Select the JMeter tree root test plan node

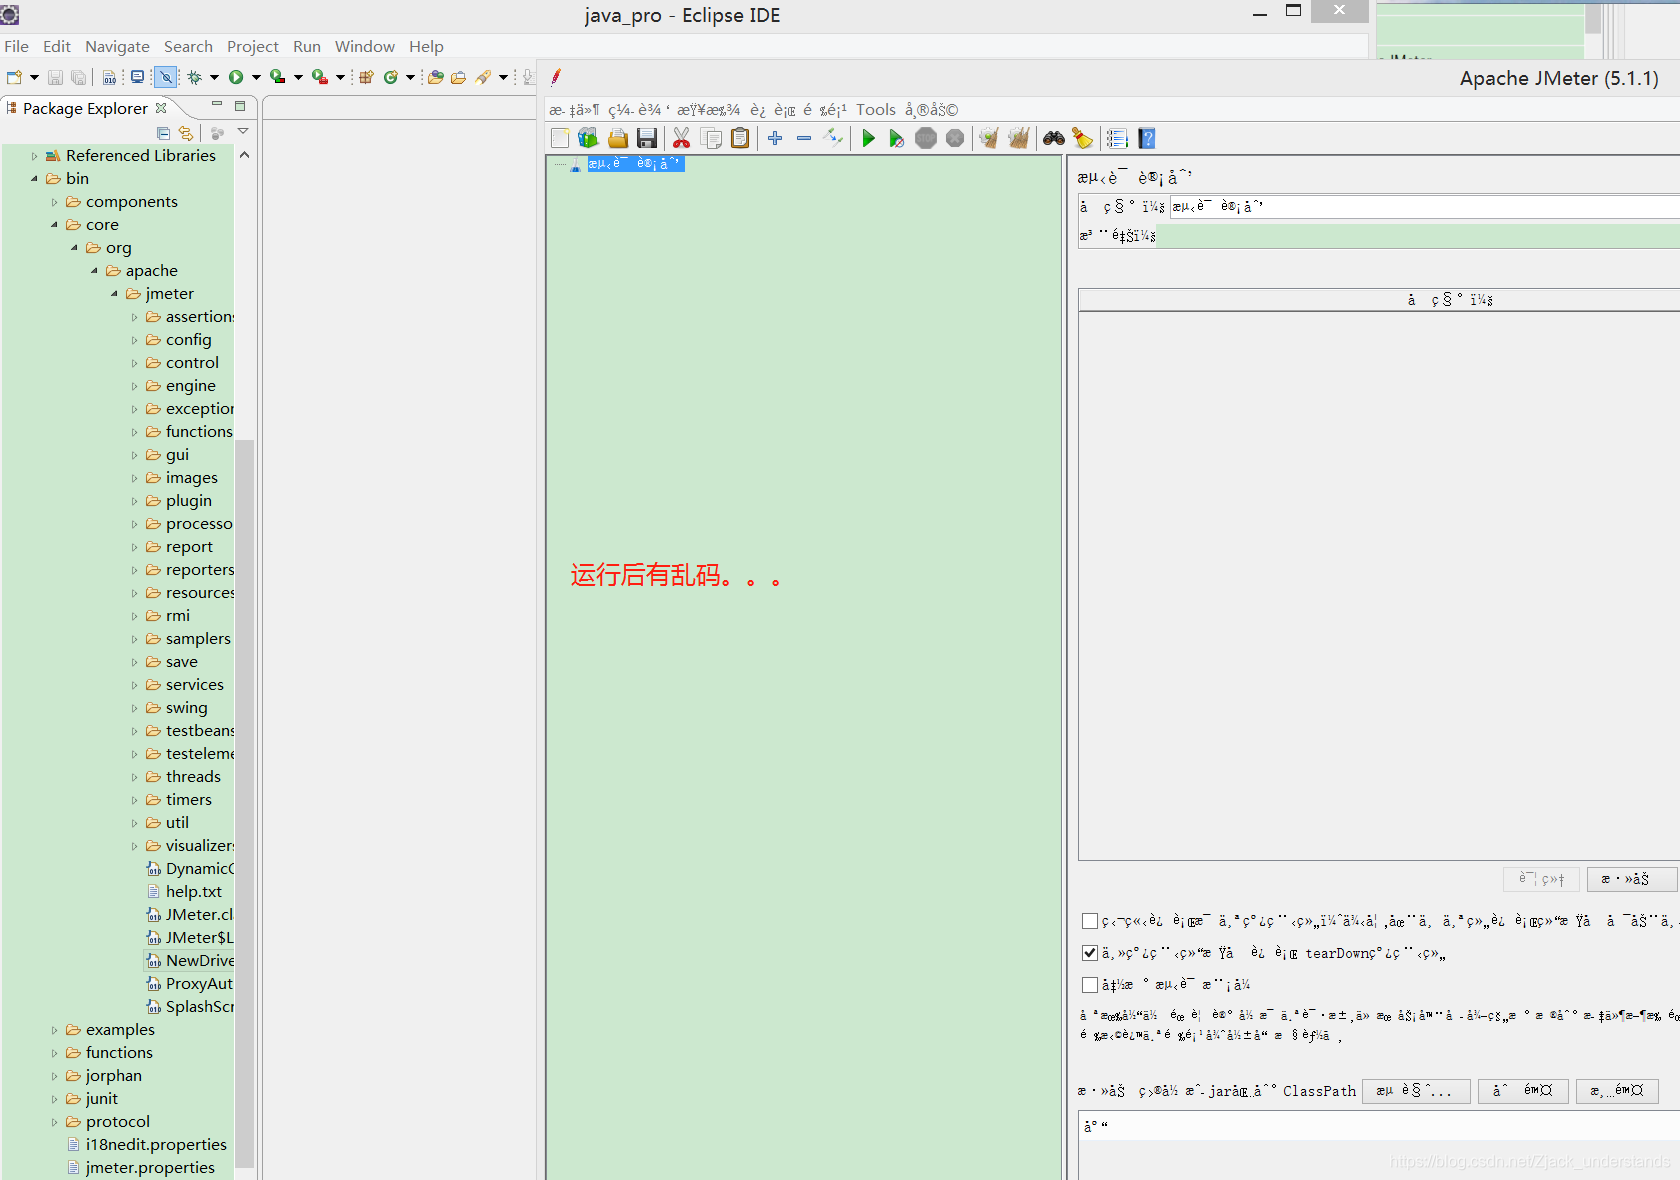634,164
